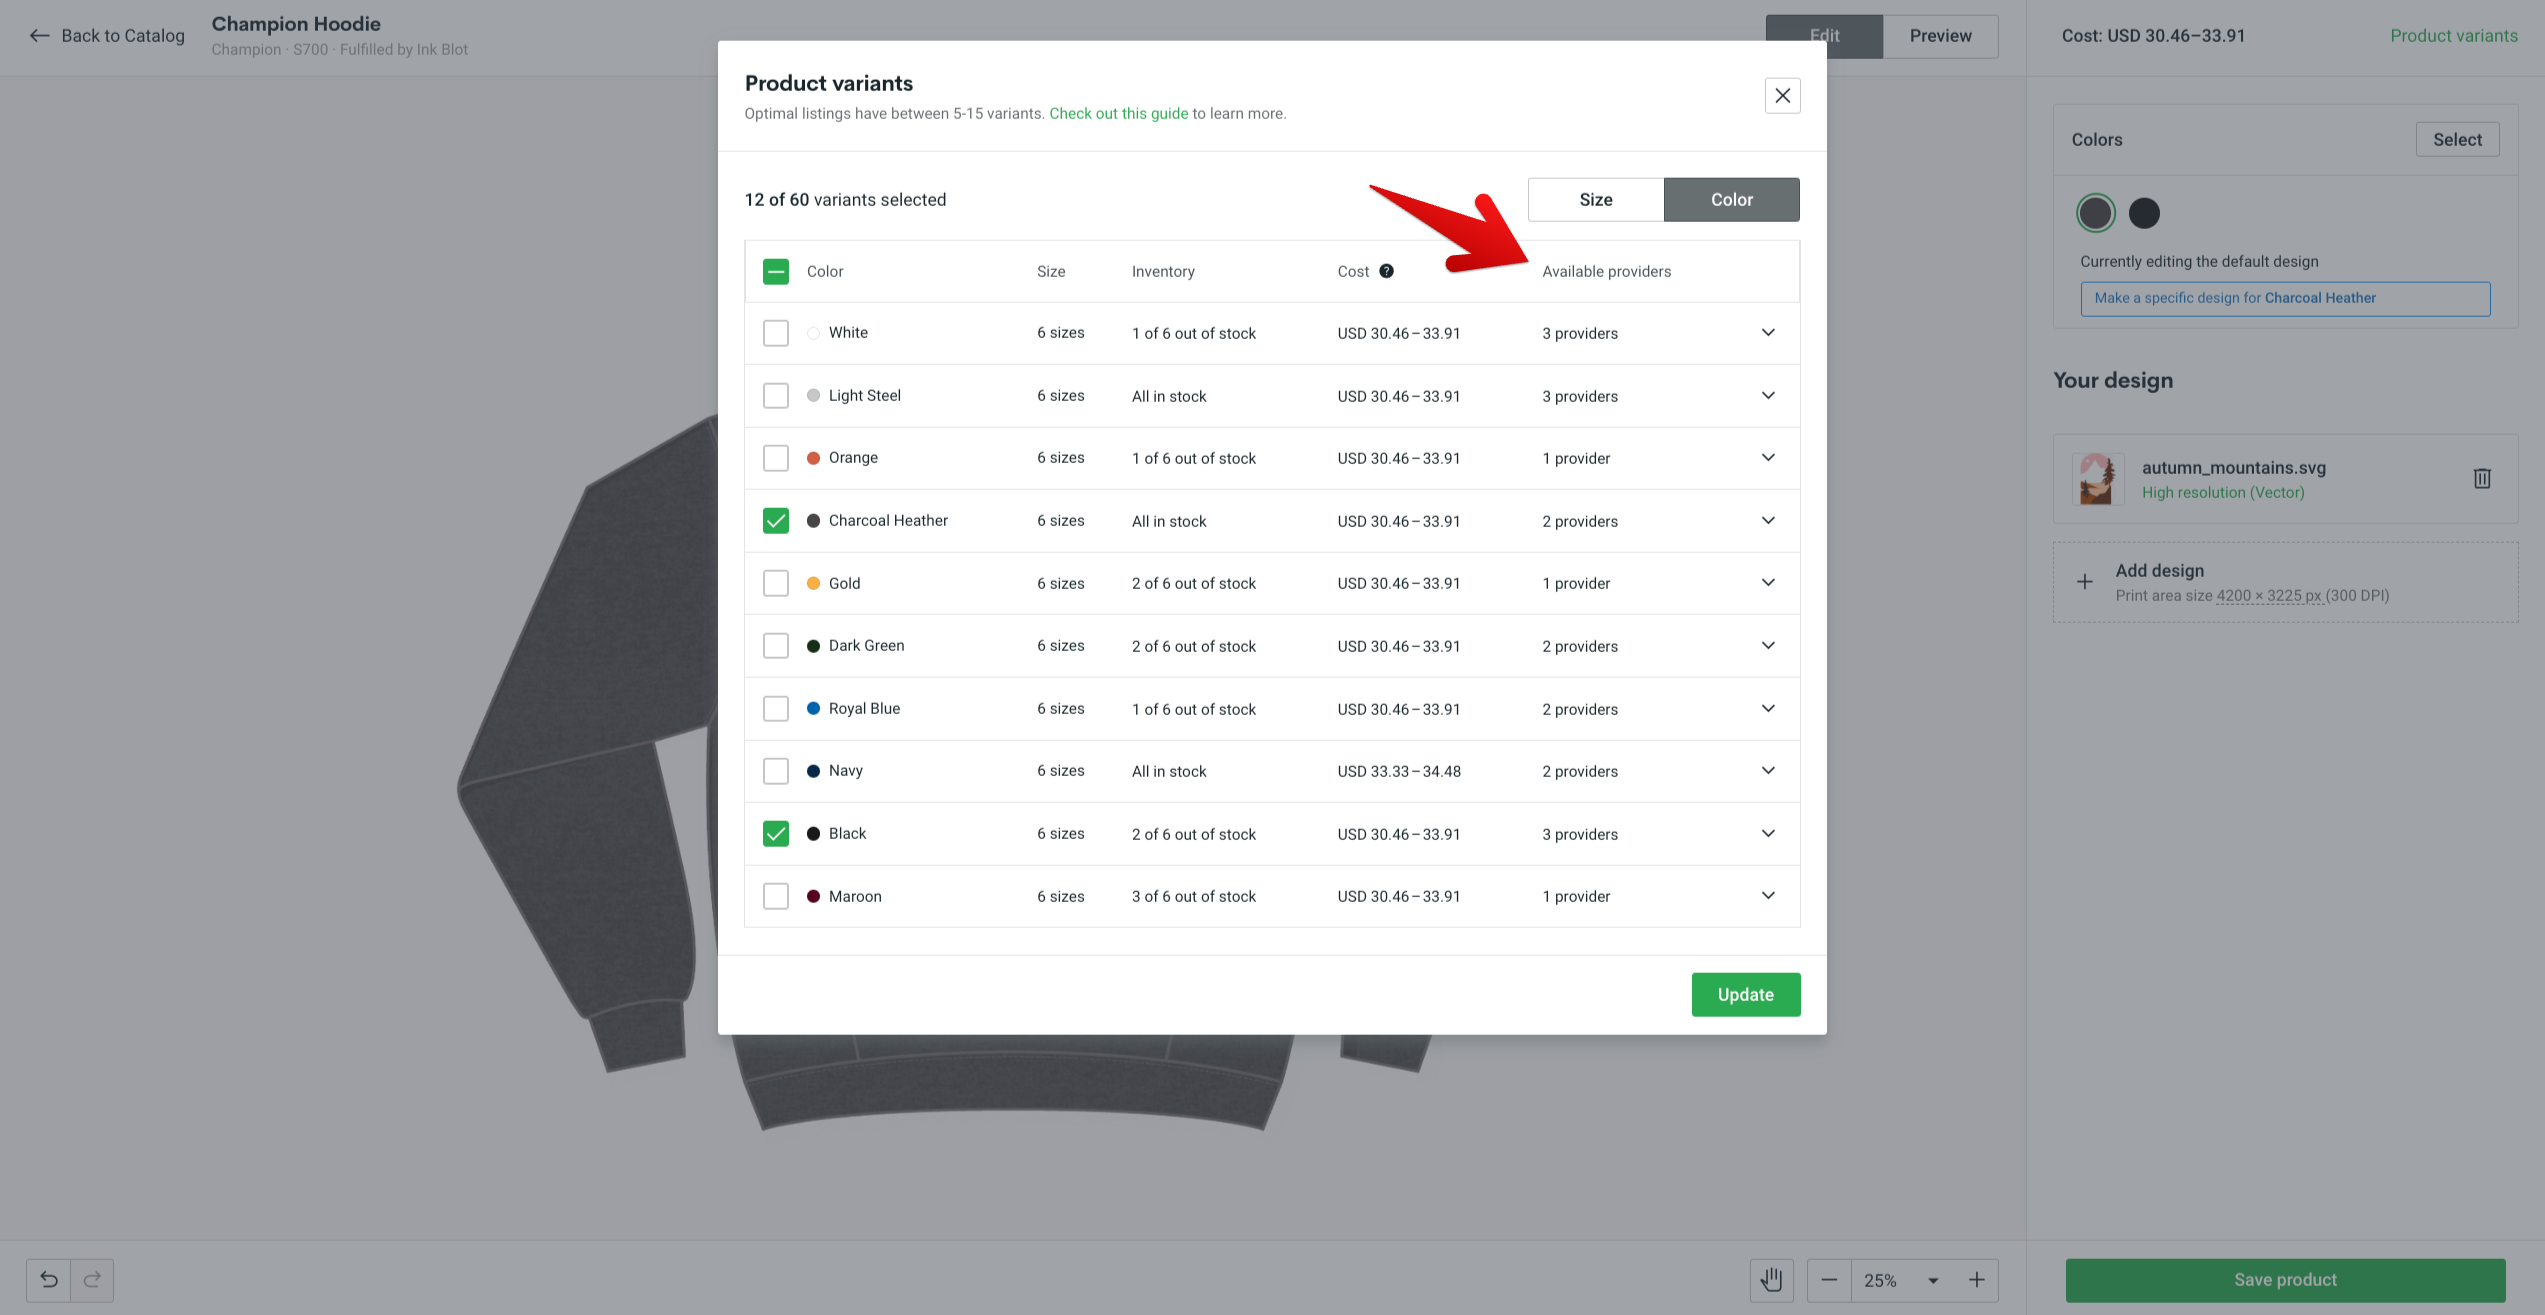The width and height of the screenshot is (2545, 1315).
Task: Switch to the Size tab
Action: 1596,200
